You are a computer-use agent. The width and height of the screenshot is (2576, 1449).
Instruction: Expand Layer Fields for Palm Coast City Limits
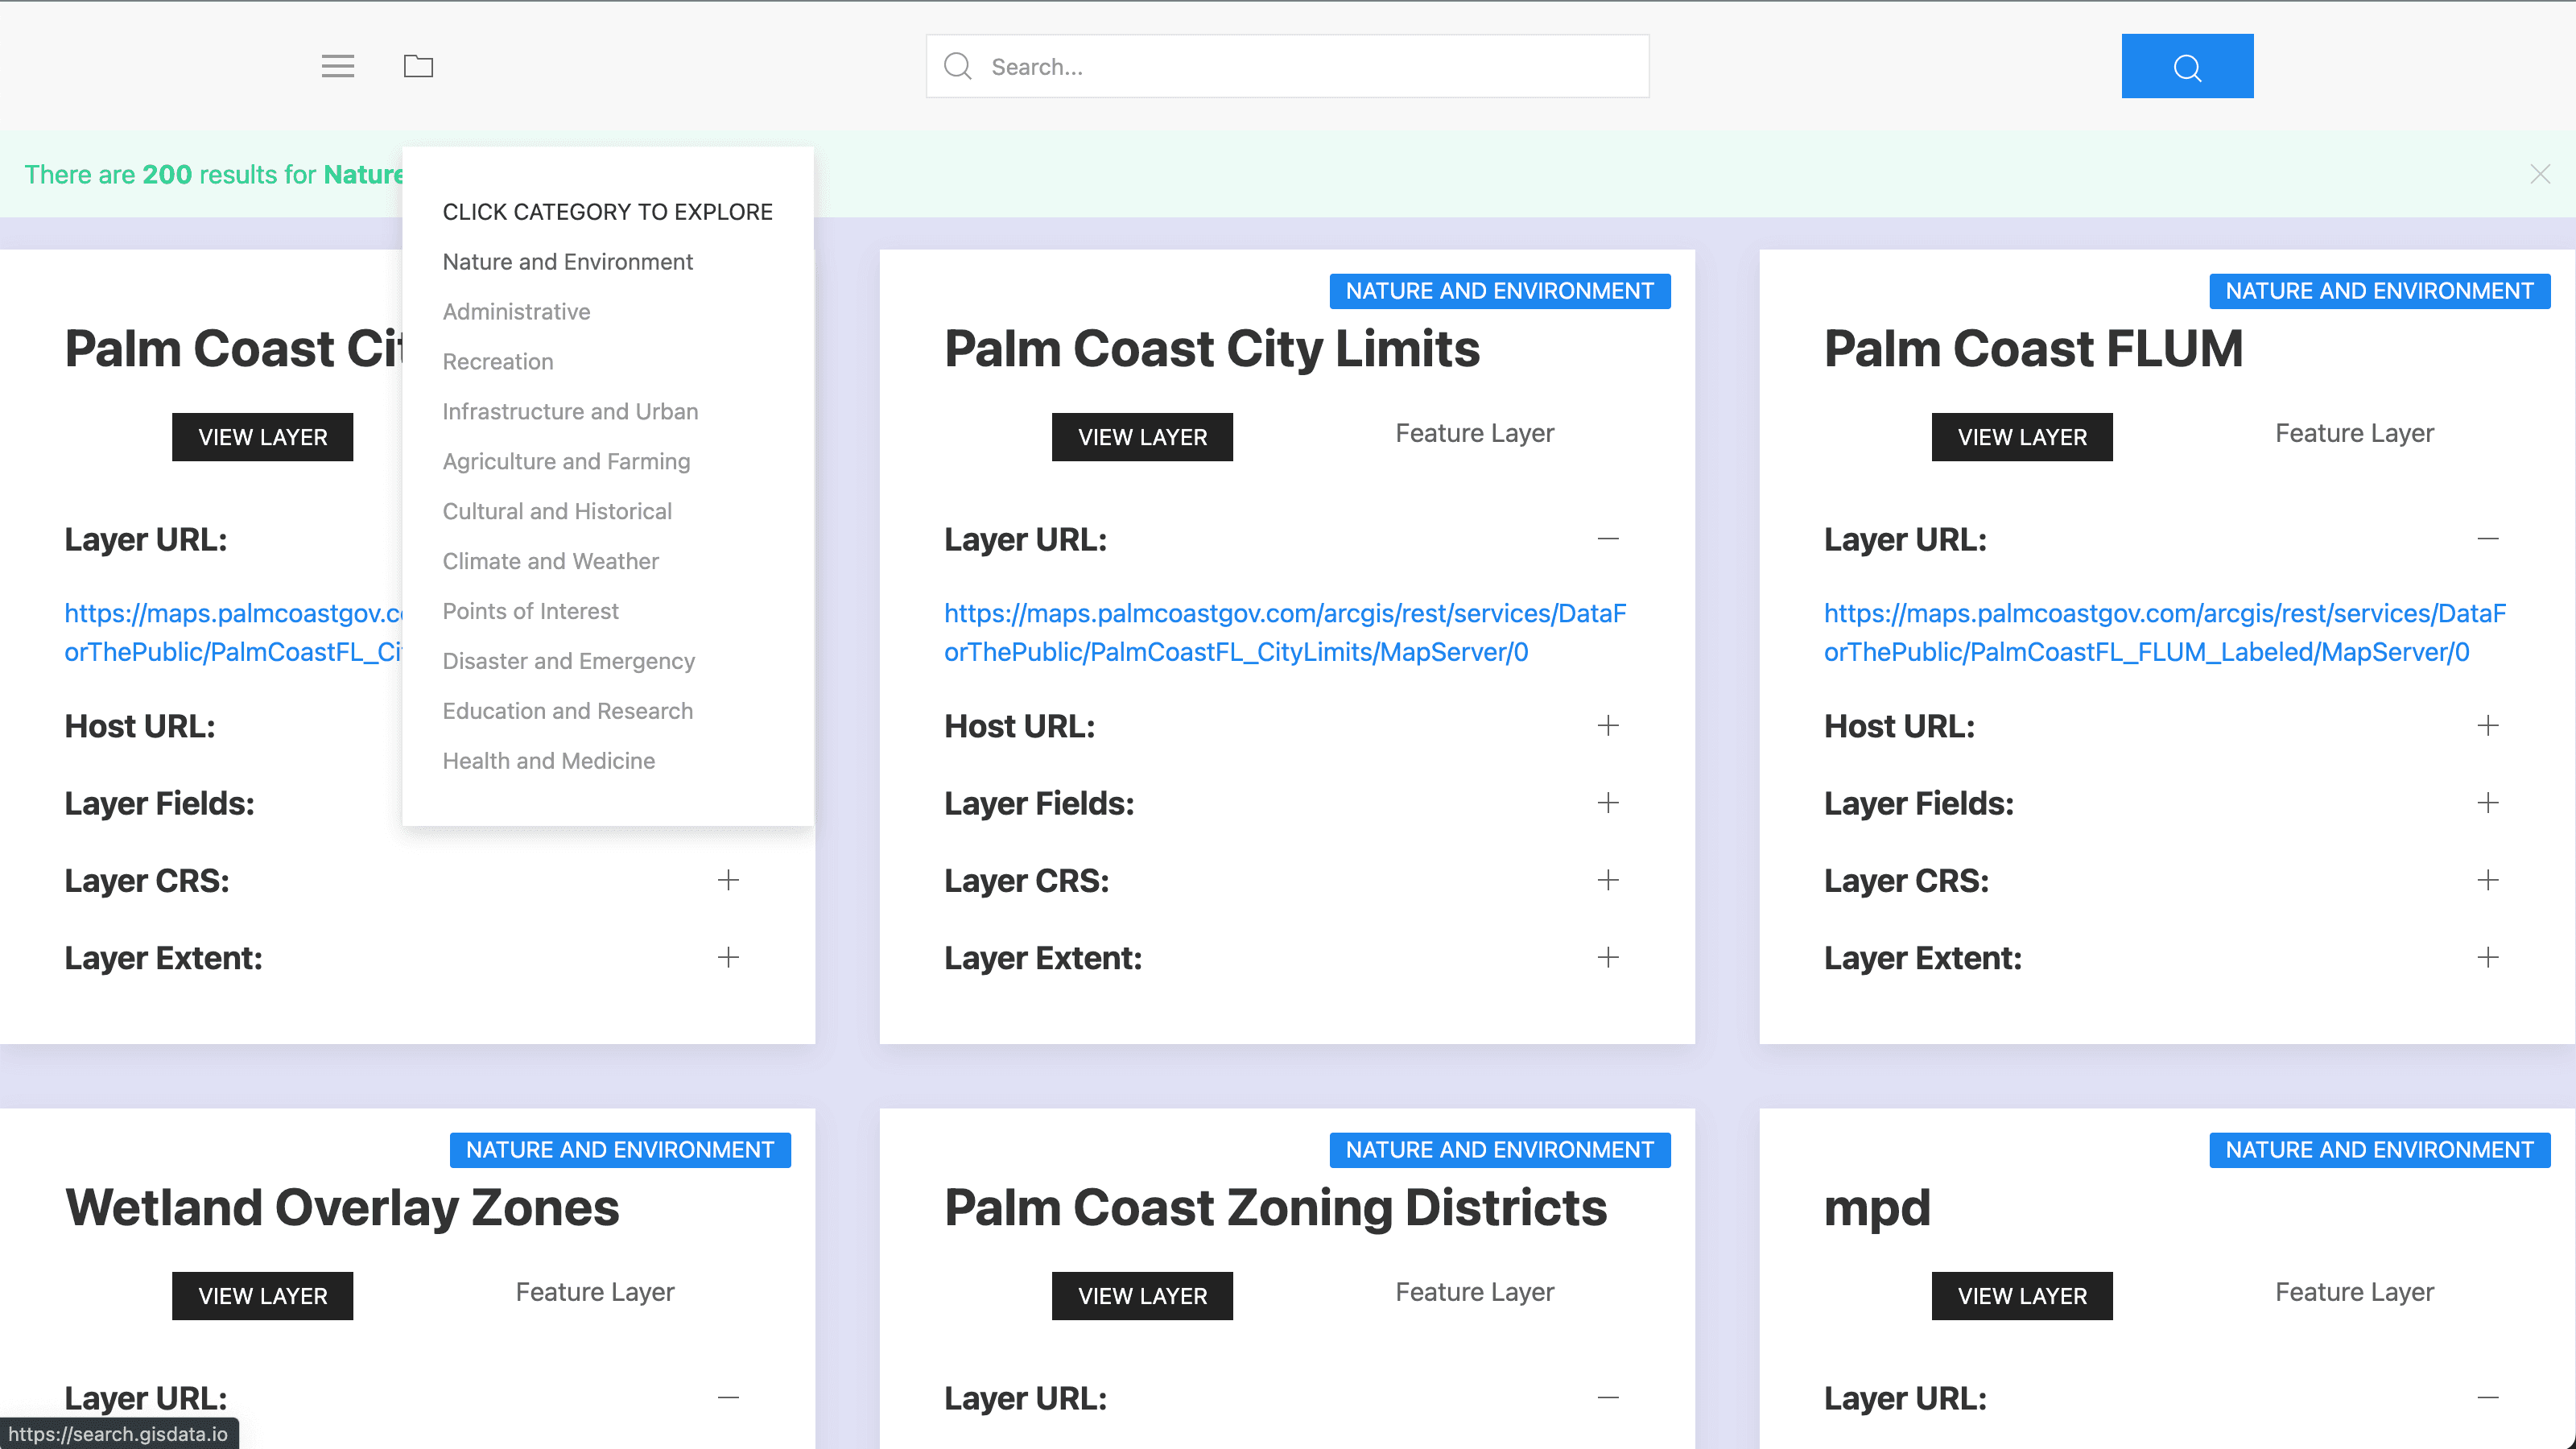[x=1607, y=802]
